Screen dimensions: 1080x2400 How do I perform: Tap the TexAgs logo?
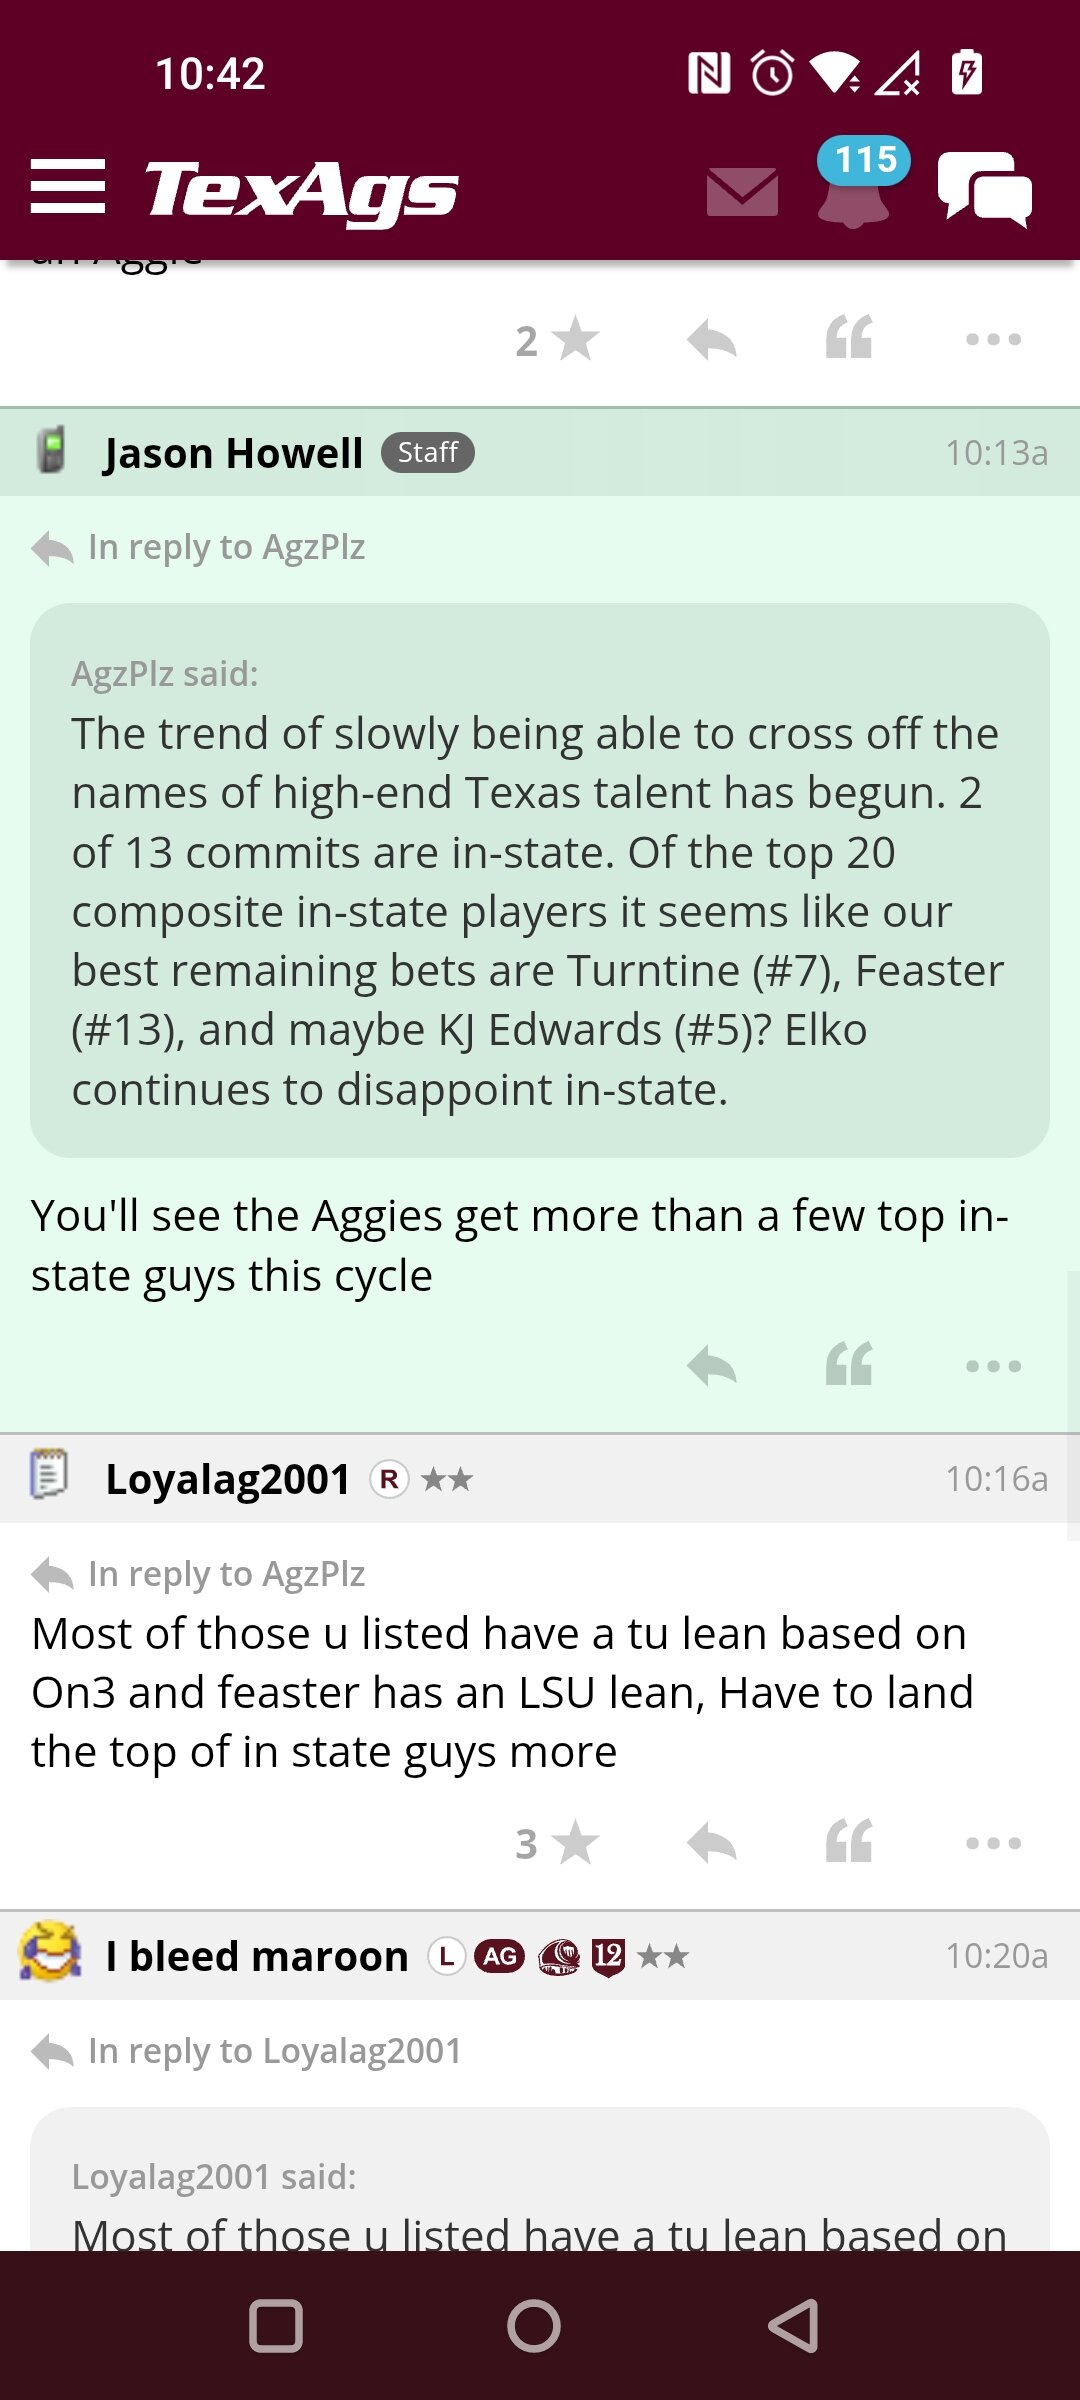(301, 190)
